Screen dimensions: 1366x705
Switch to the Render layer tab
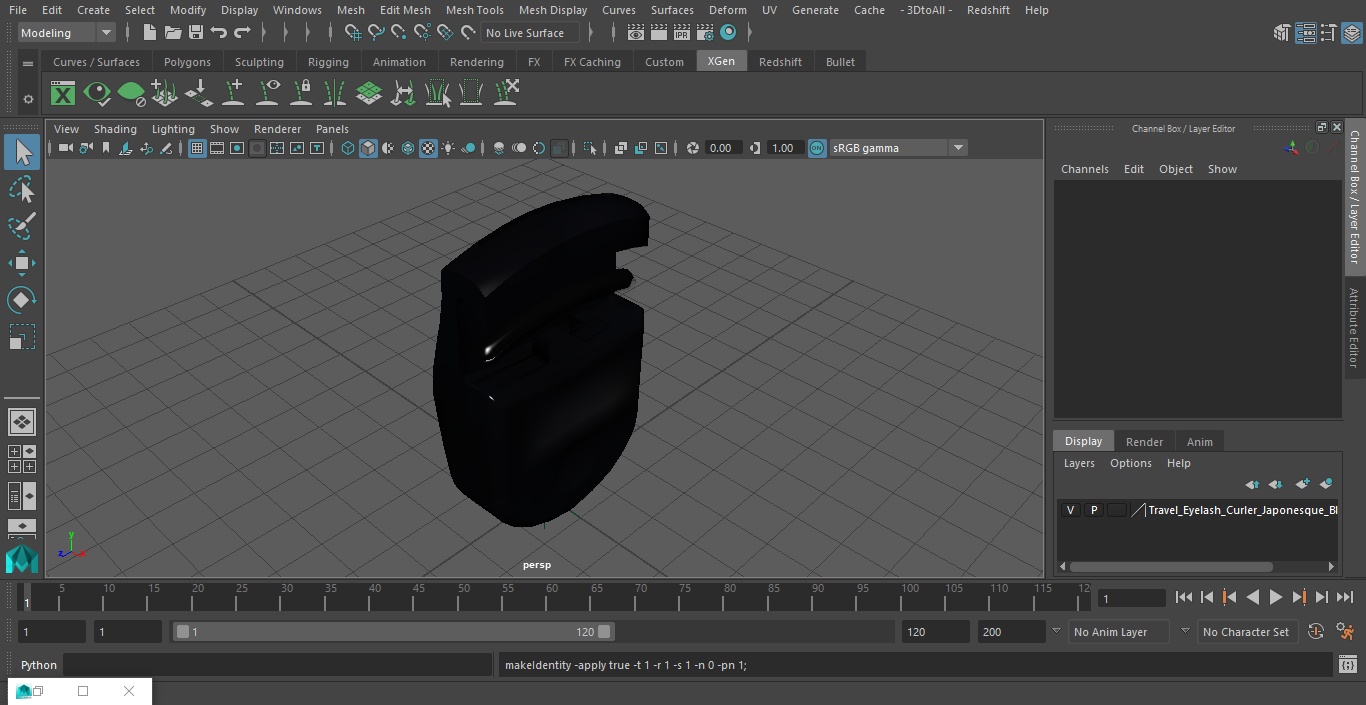coord(1144,442)
